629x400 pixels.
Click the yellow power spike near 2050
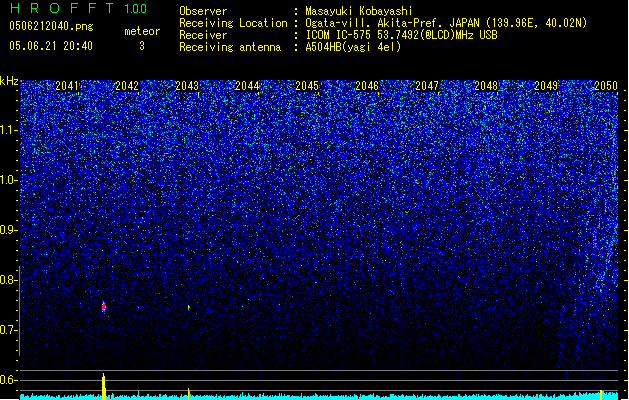click(x=601, y=395)
